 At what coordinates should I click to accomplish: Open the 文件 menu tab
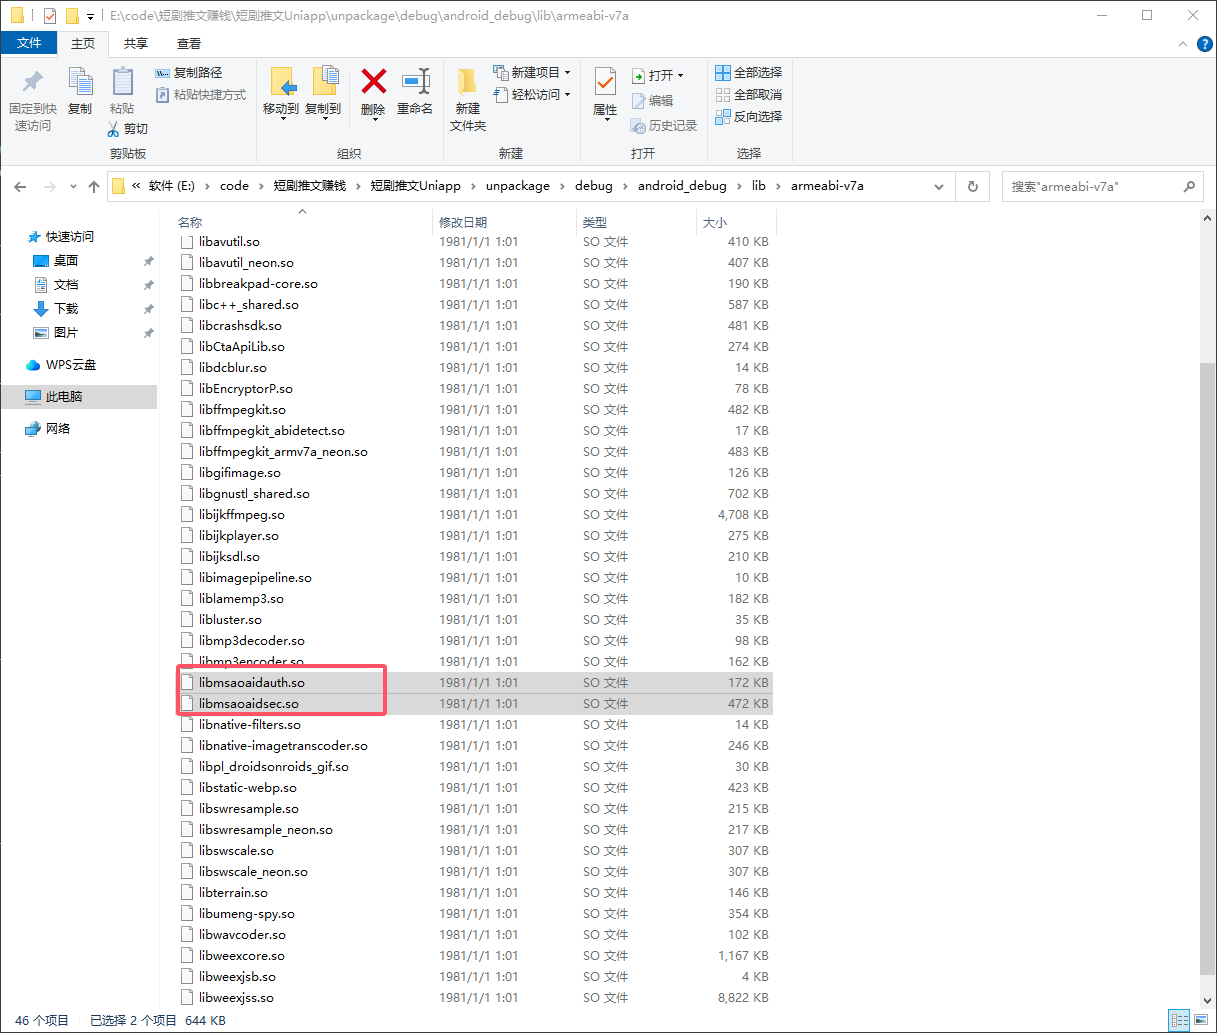[x=29, y=43]
